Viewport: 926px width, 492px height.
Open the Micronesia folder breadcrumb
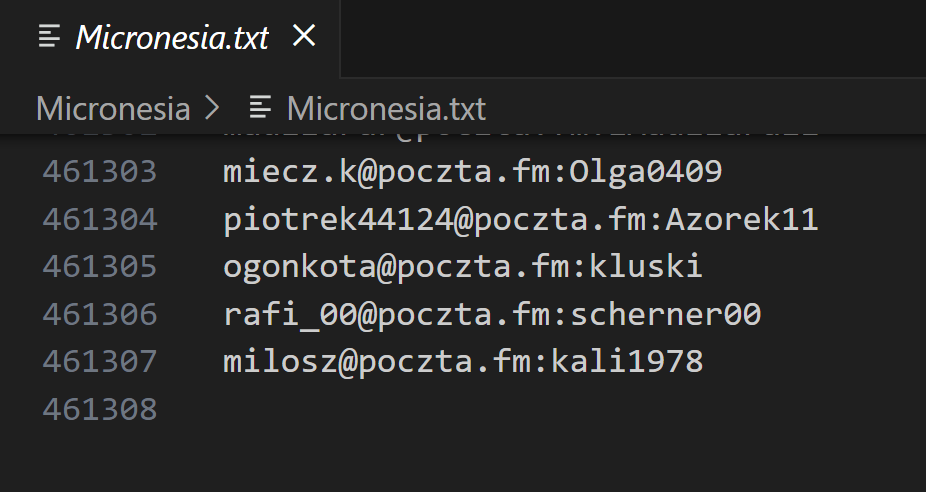(113, 107)
